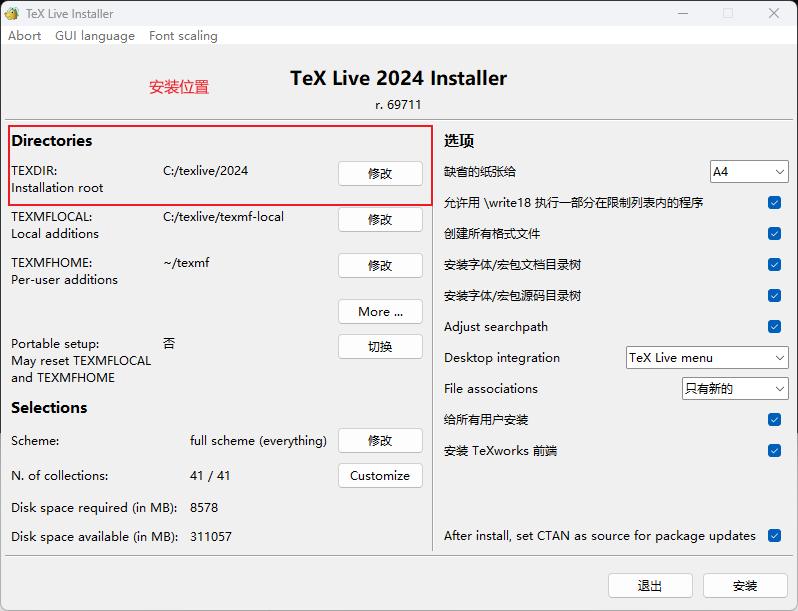Toggle the set CTAN as source checkbox
The image size is (798, 611).
coord(774,536)
